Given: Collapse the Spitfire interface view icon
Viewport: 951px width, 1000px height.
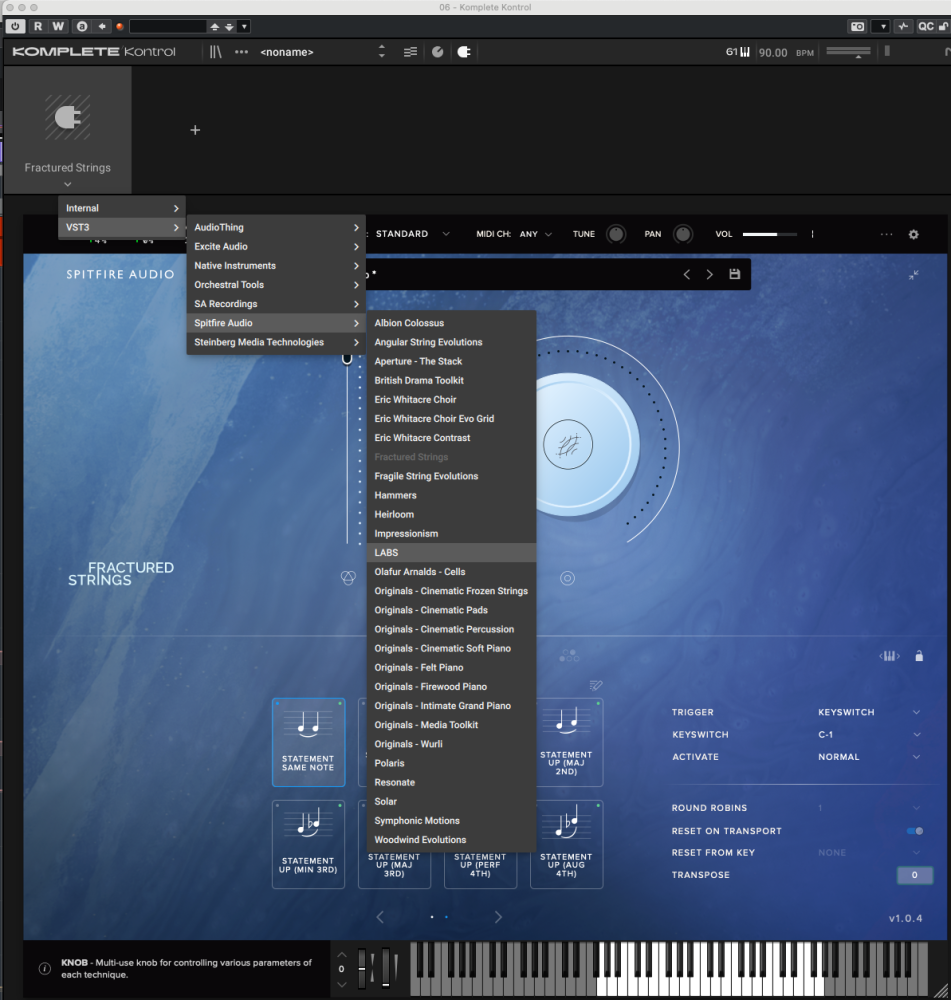Looking at the screenshot, I should tap(914, 275).
